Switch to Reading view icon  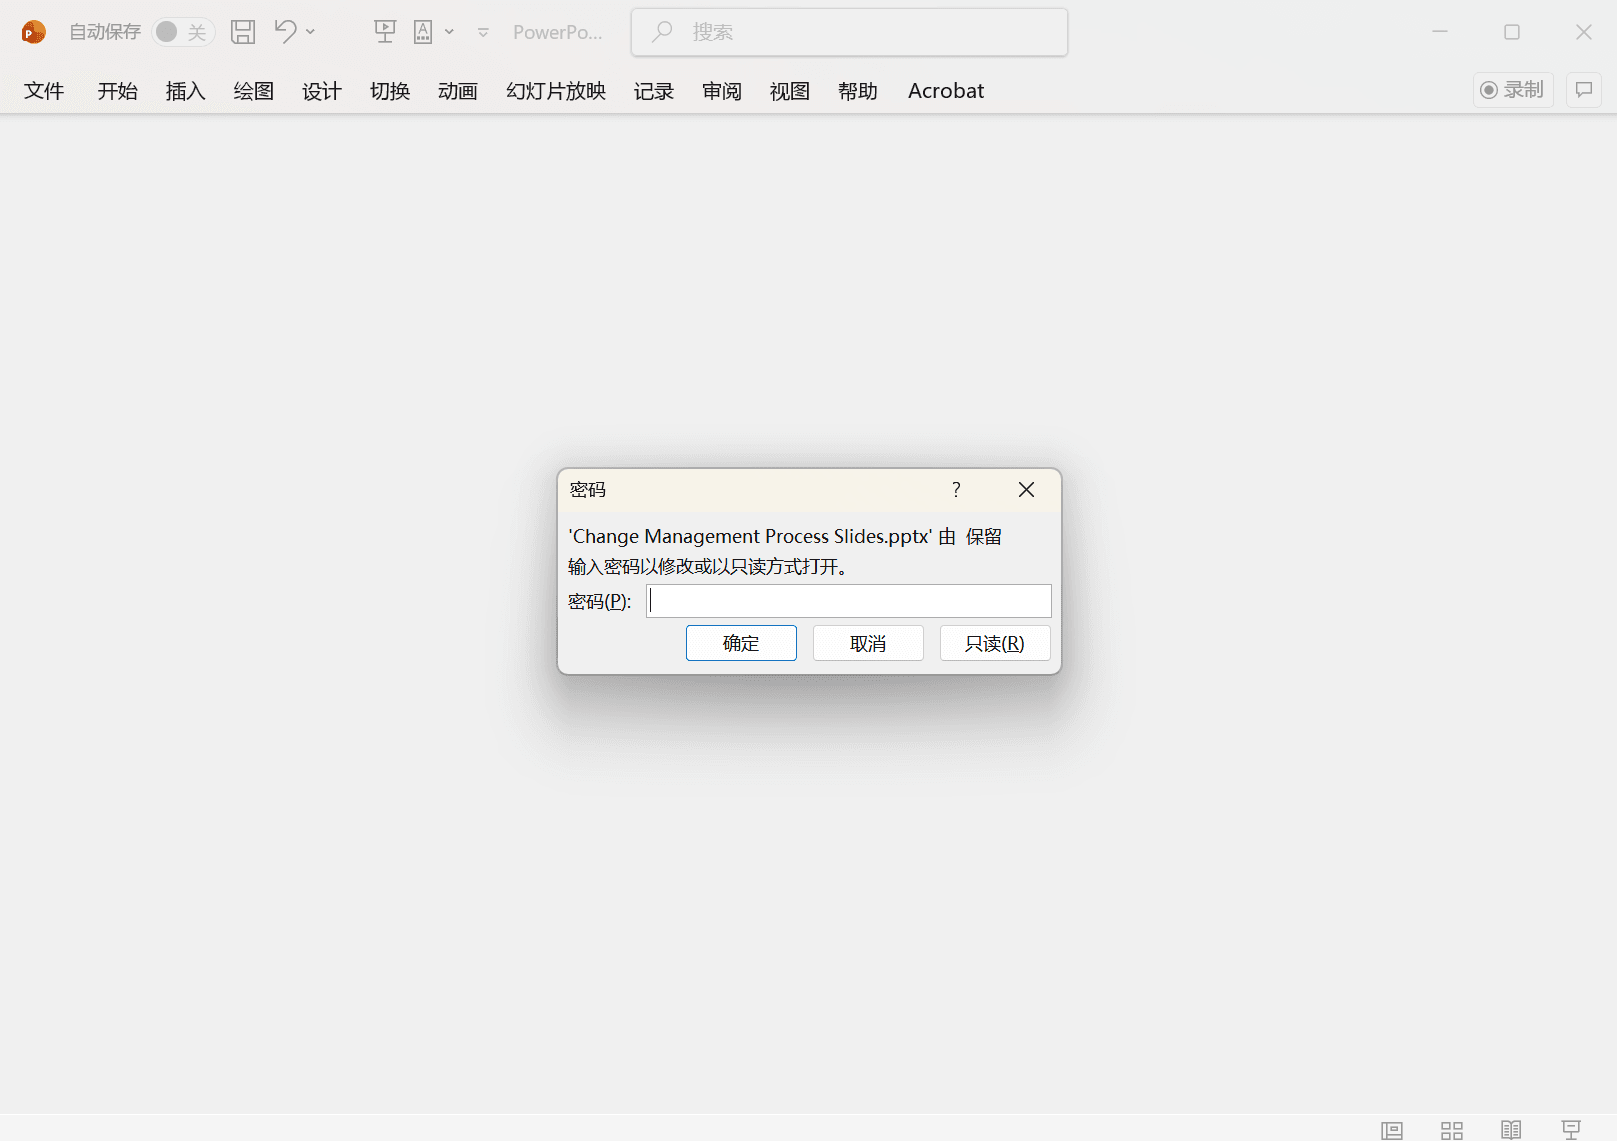point(1511,1130)
